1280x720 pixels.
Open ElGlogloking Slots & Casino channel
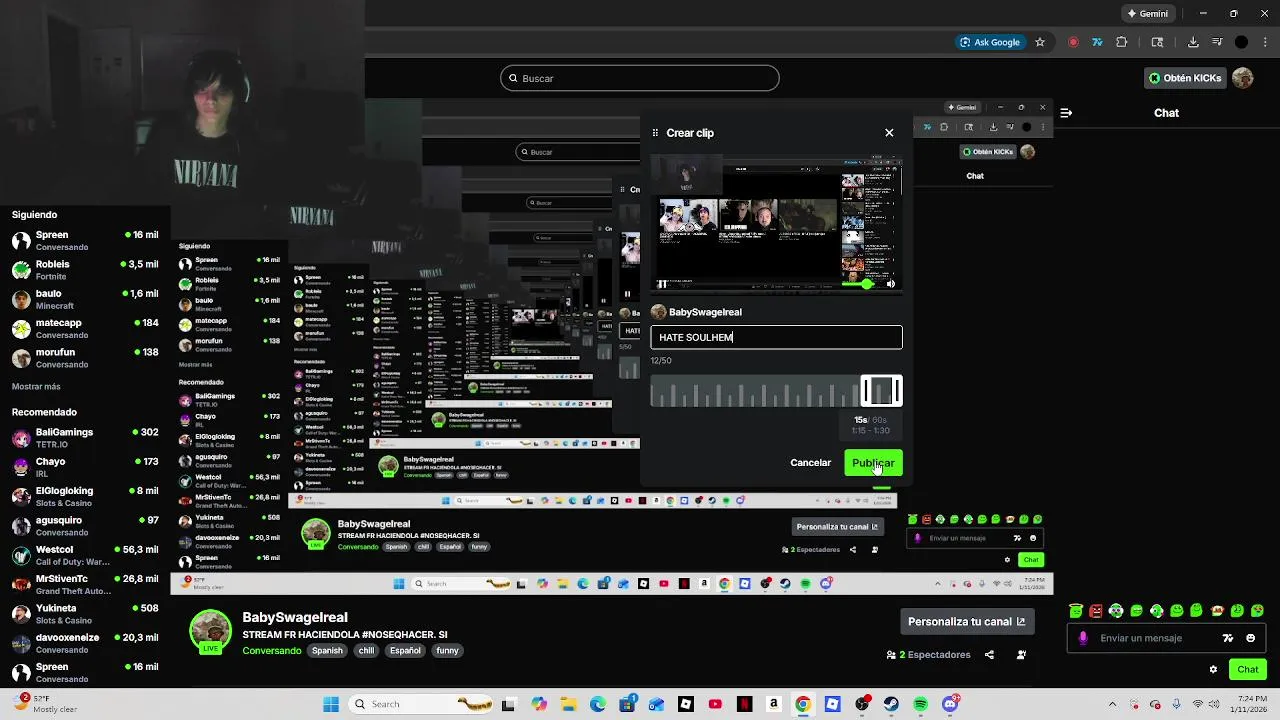pyautogui.click(x=85, y=497)
